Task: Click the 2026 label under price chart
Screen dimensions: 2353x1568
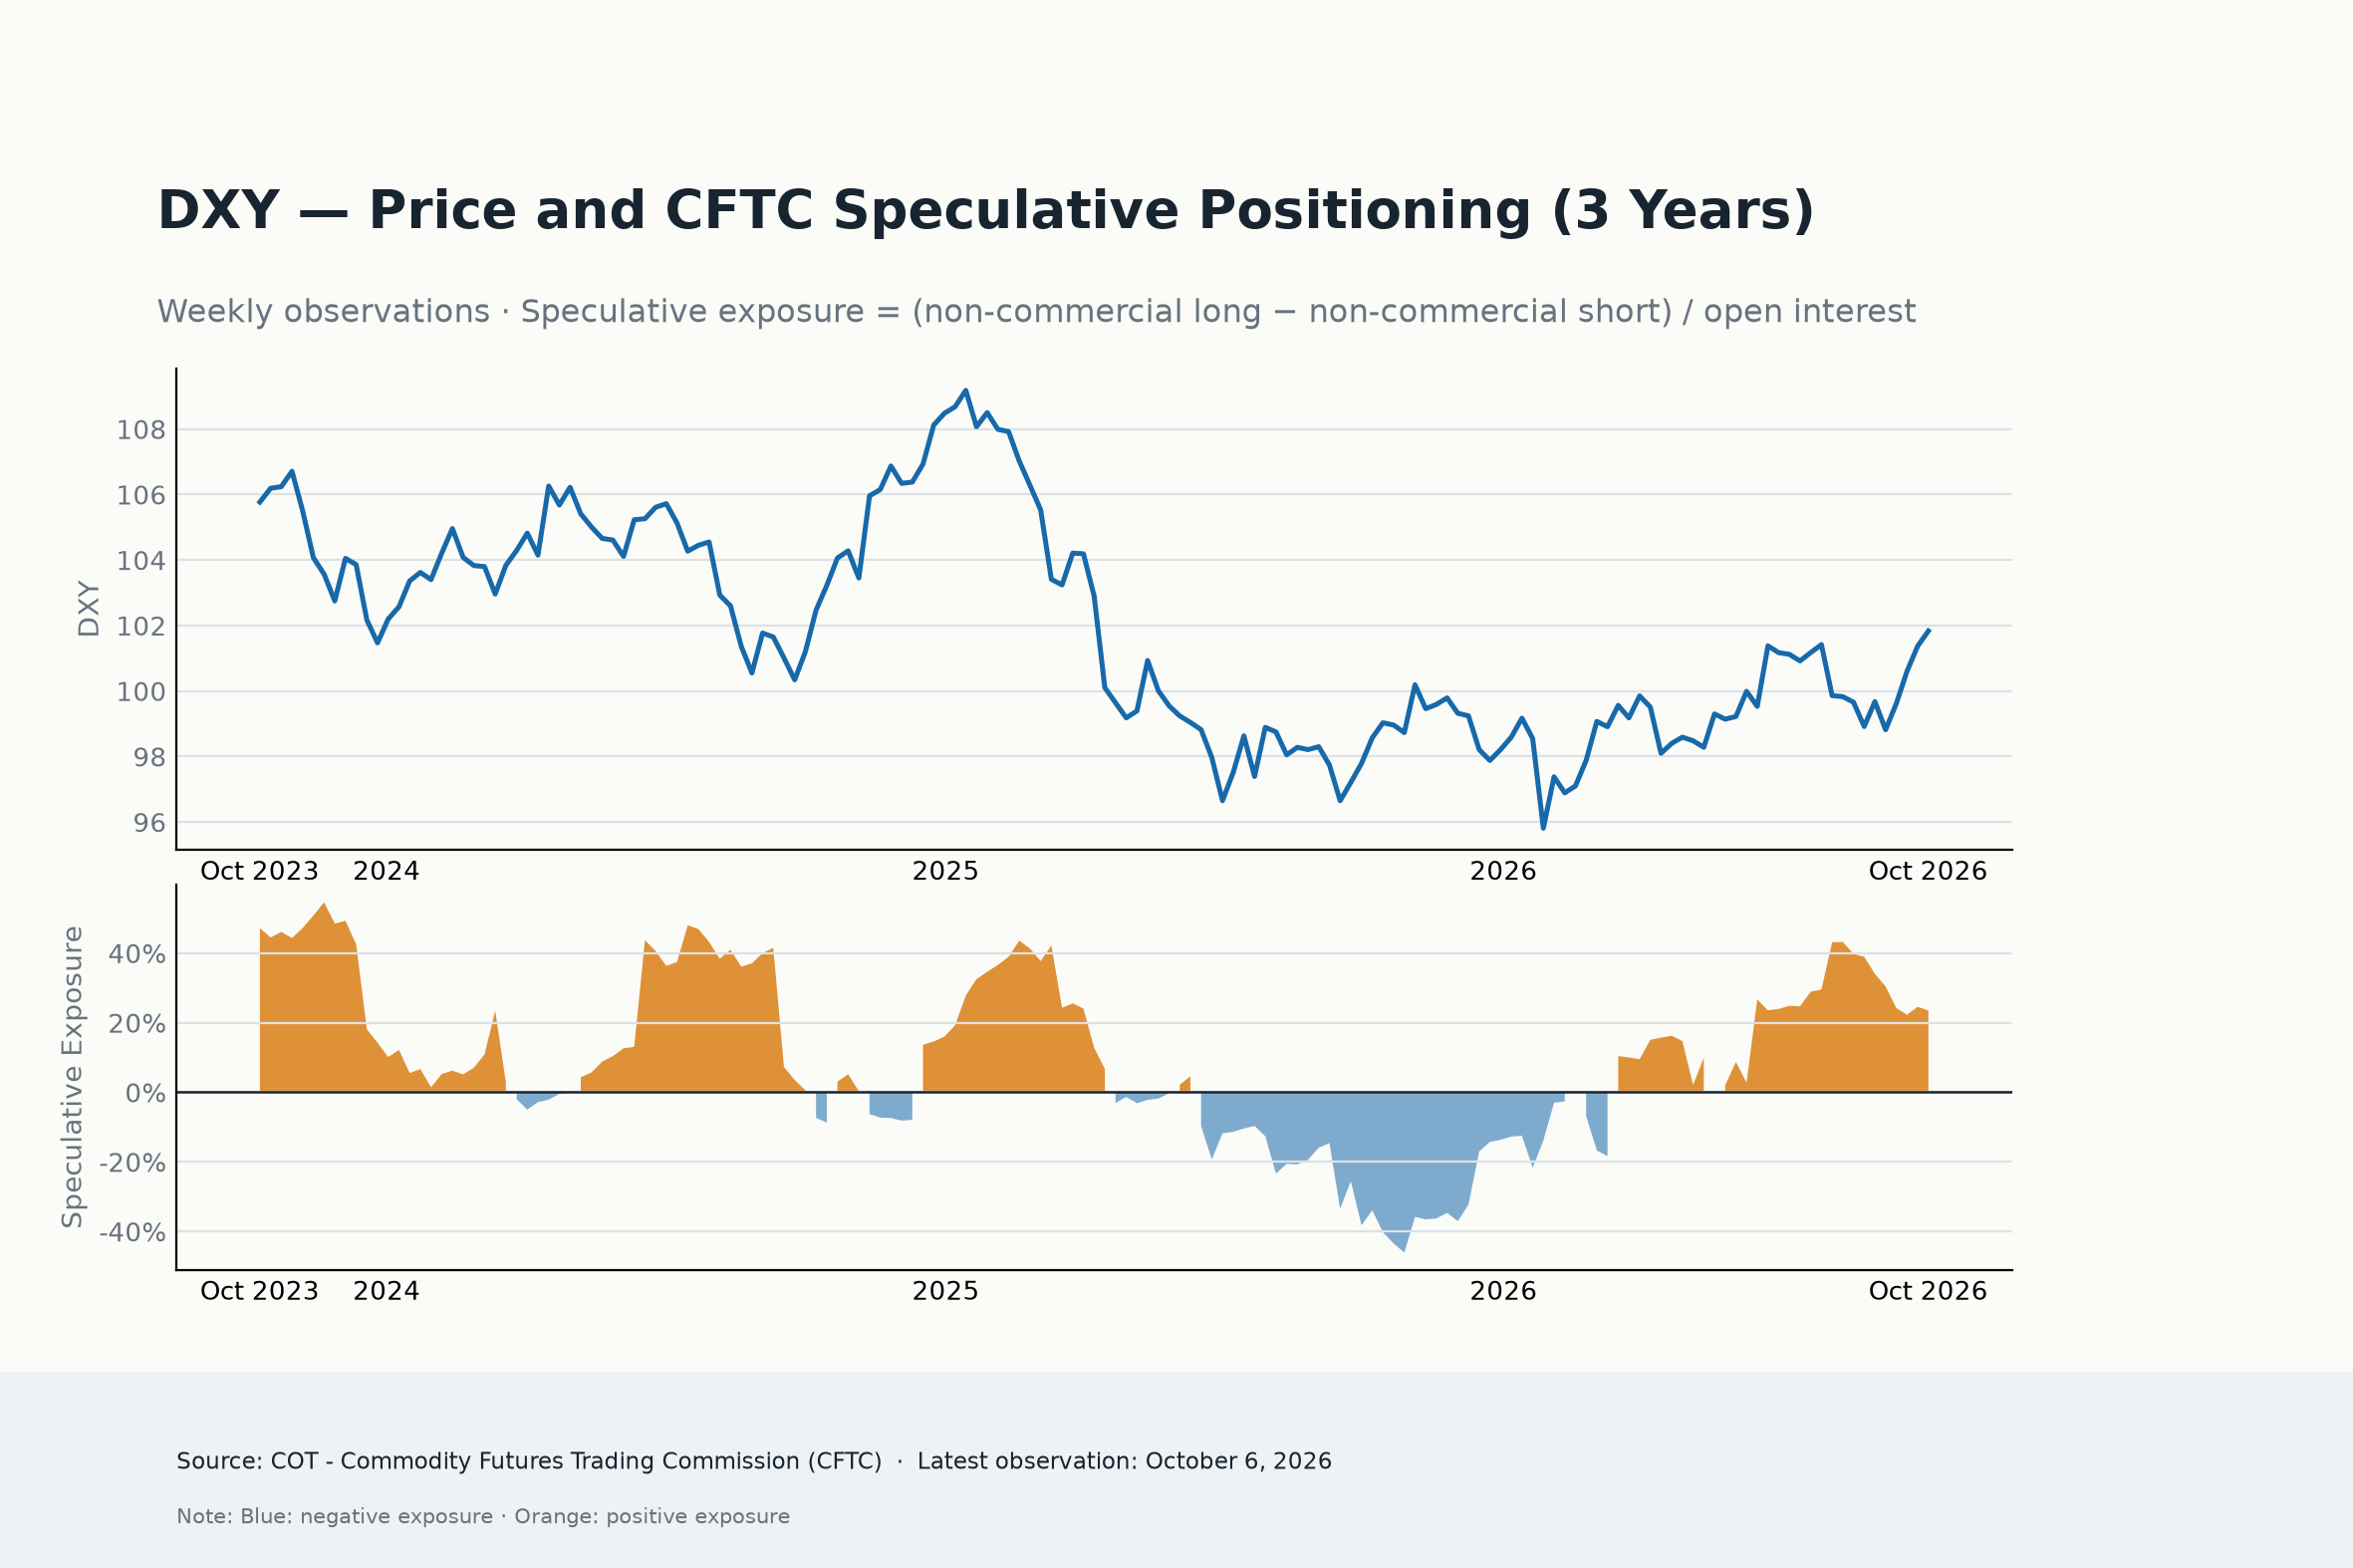Action: point(1502,871)
